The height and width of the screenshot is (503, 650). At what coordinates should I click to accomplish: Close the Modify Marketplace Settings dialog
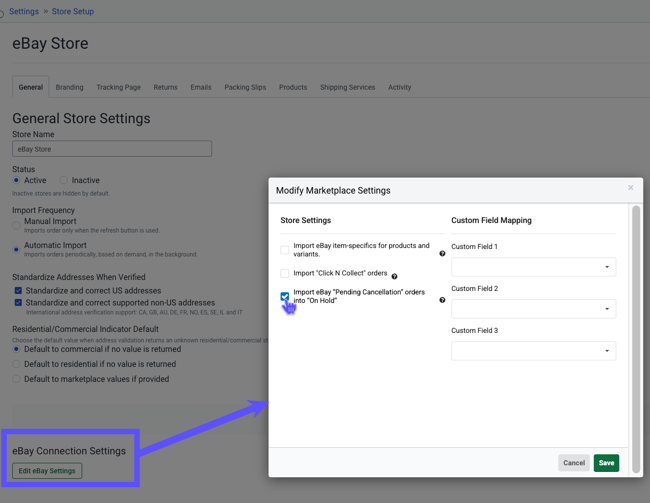pos(631,188)
